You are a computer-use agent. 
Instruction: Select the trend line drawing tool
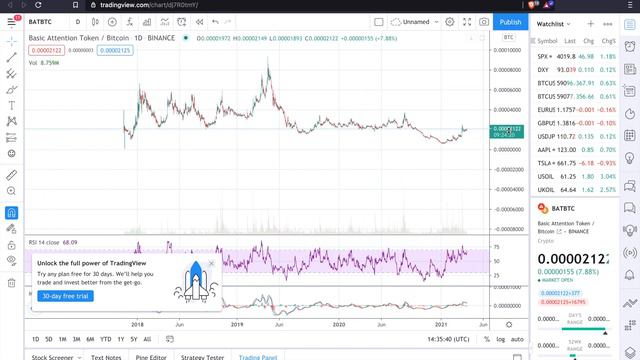(x=11, y=58)
